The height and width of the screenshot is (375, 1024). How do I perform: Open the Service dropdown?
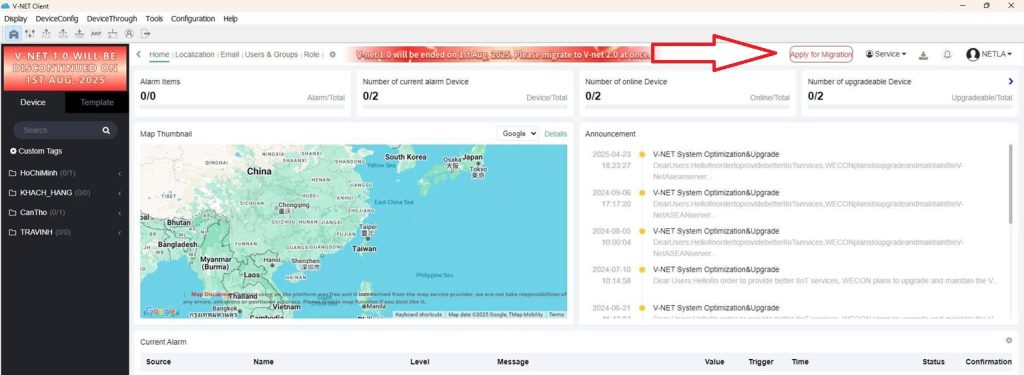pyautogui.click(x=886, y=54)
